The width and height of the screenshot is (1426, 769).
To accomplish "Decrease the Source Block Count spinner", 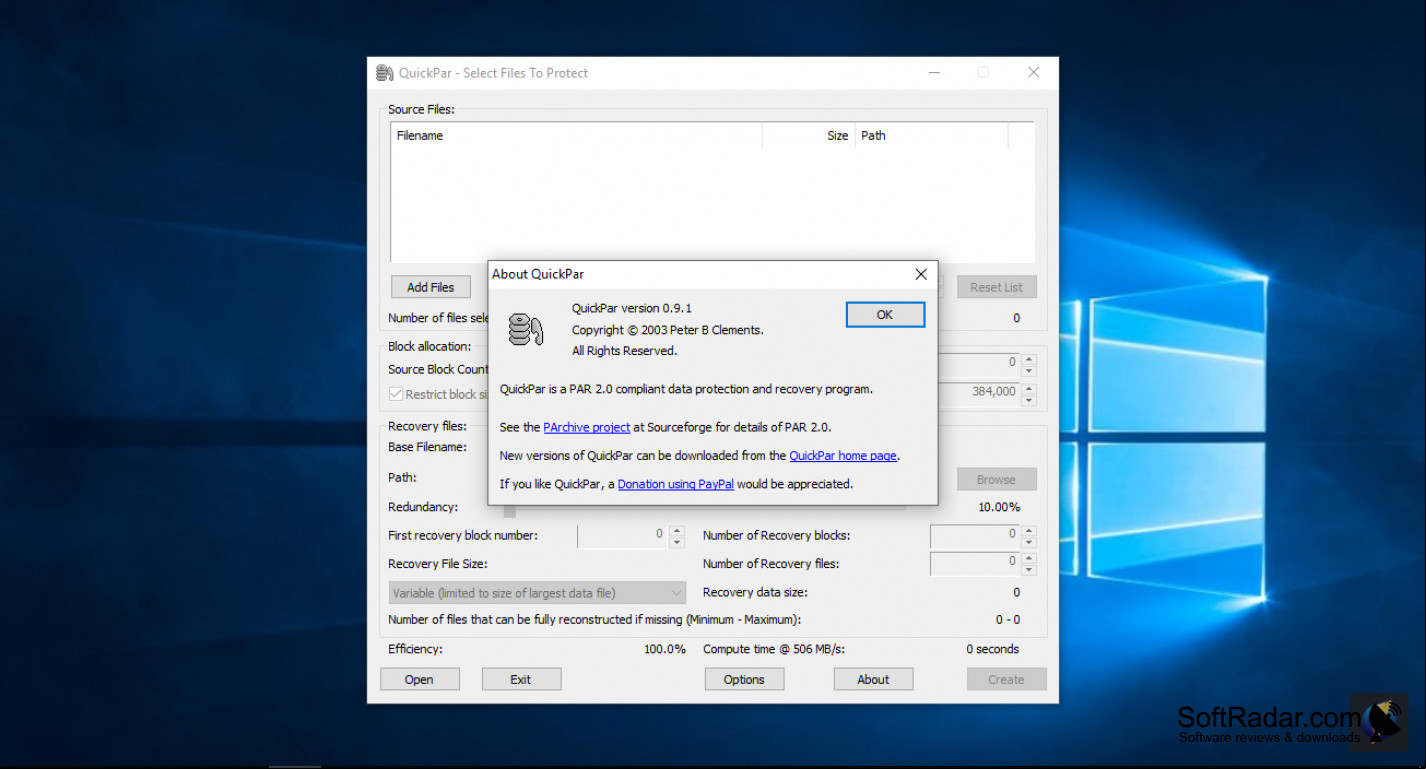I will [1029, 371].
